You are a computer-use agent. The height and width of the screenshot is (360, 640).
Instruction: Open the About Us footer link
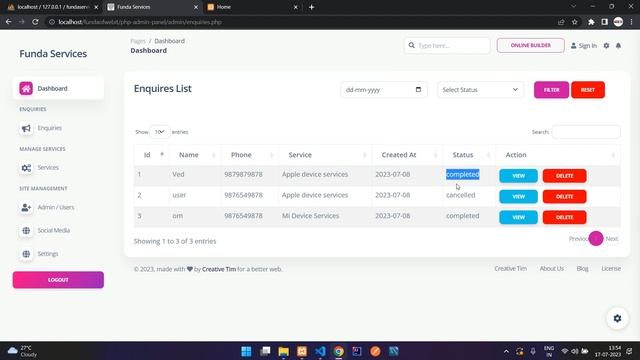(x=551, y=269)
